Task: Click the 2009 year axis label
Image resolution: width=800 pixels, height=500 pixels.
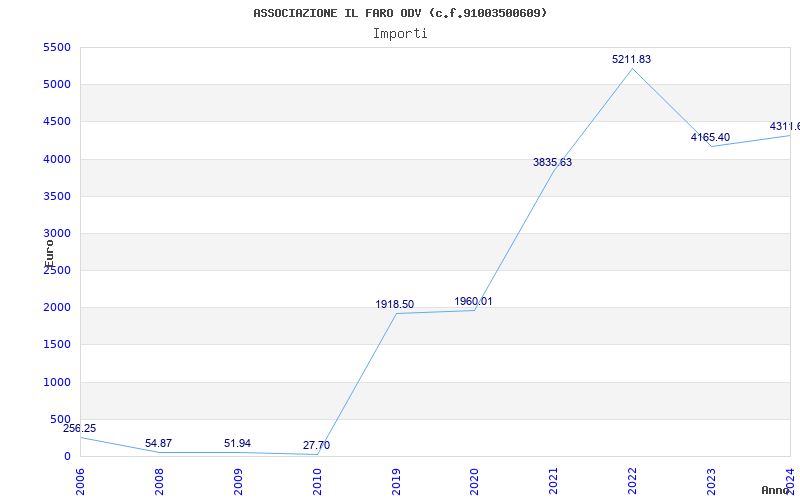Action: (238, 481)
